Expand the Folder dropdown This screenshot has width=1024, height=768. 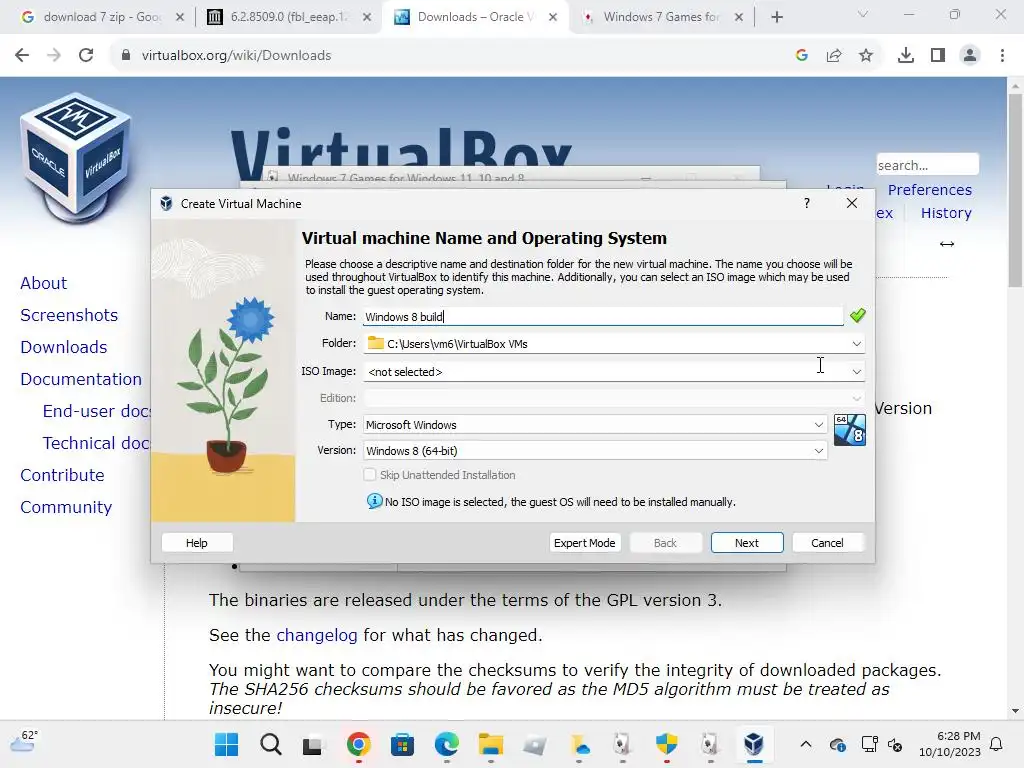point(856,344)
